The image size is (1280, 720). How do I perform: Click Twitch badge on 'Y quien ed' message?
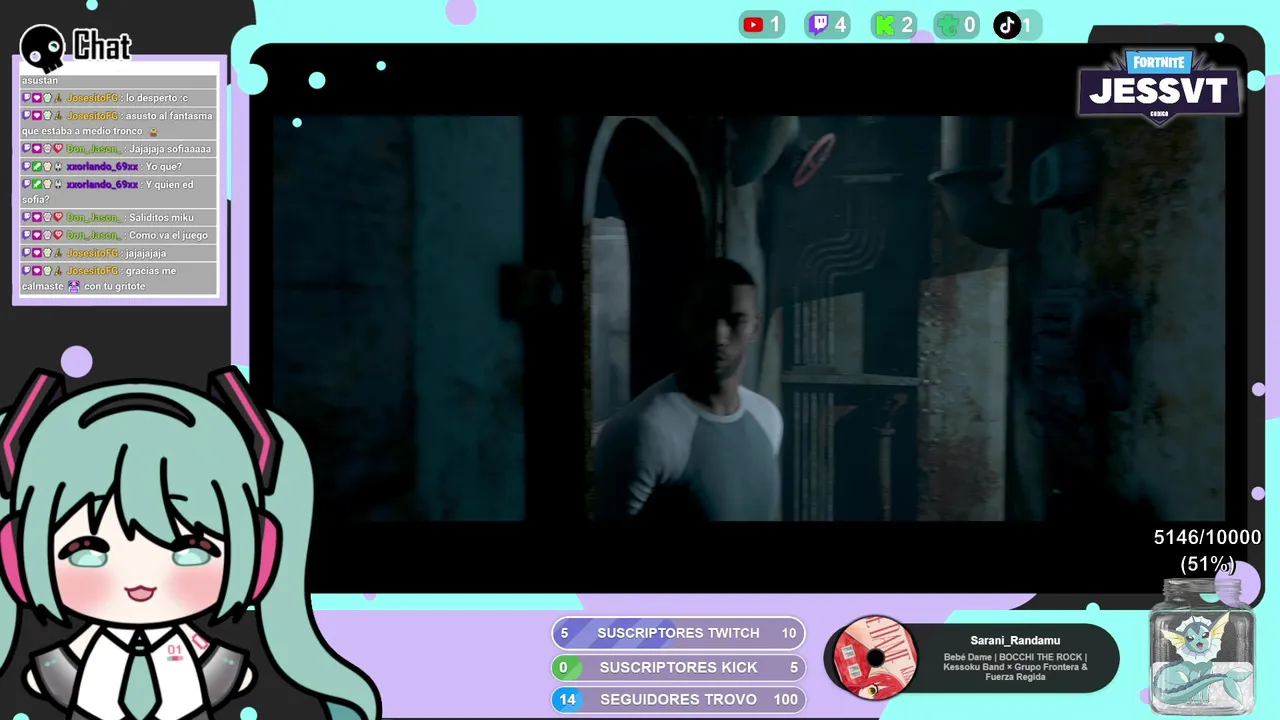point(27,185)
